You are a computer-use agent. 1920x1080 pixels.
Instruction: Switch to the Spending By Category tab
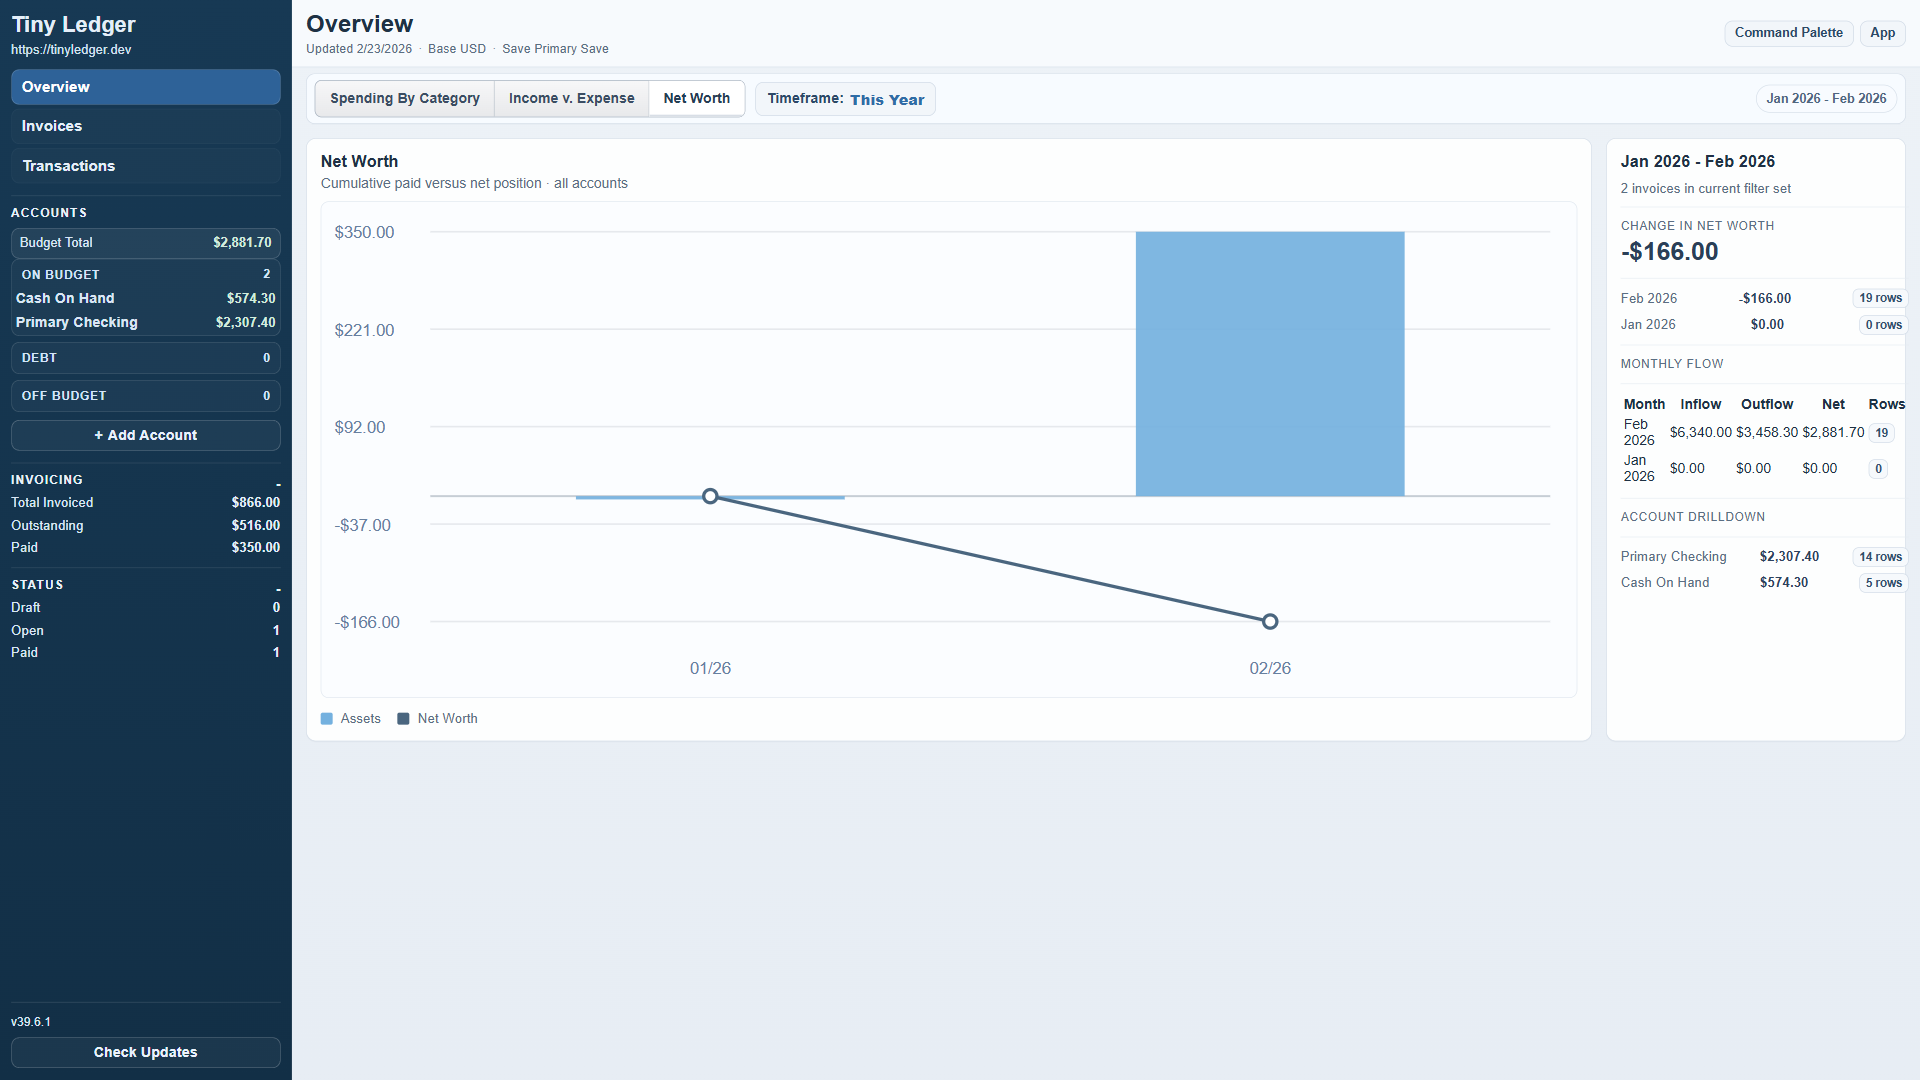pyautogui.click(x=404, y=98)
